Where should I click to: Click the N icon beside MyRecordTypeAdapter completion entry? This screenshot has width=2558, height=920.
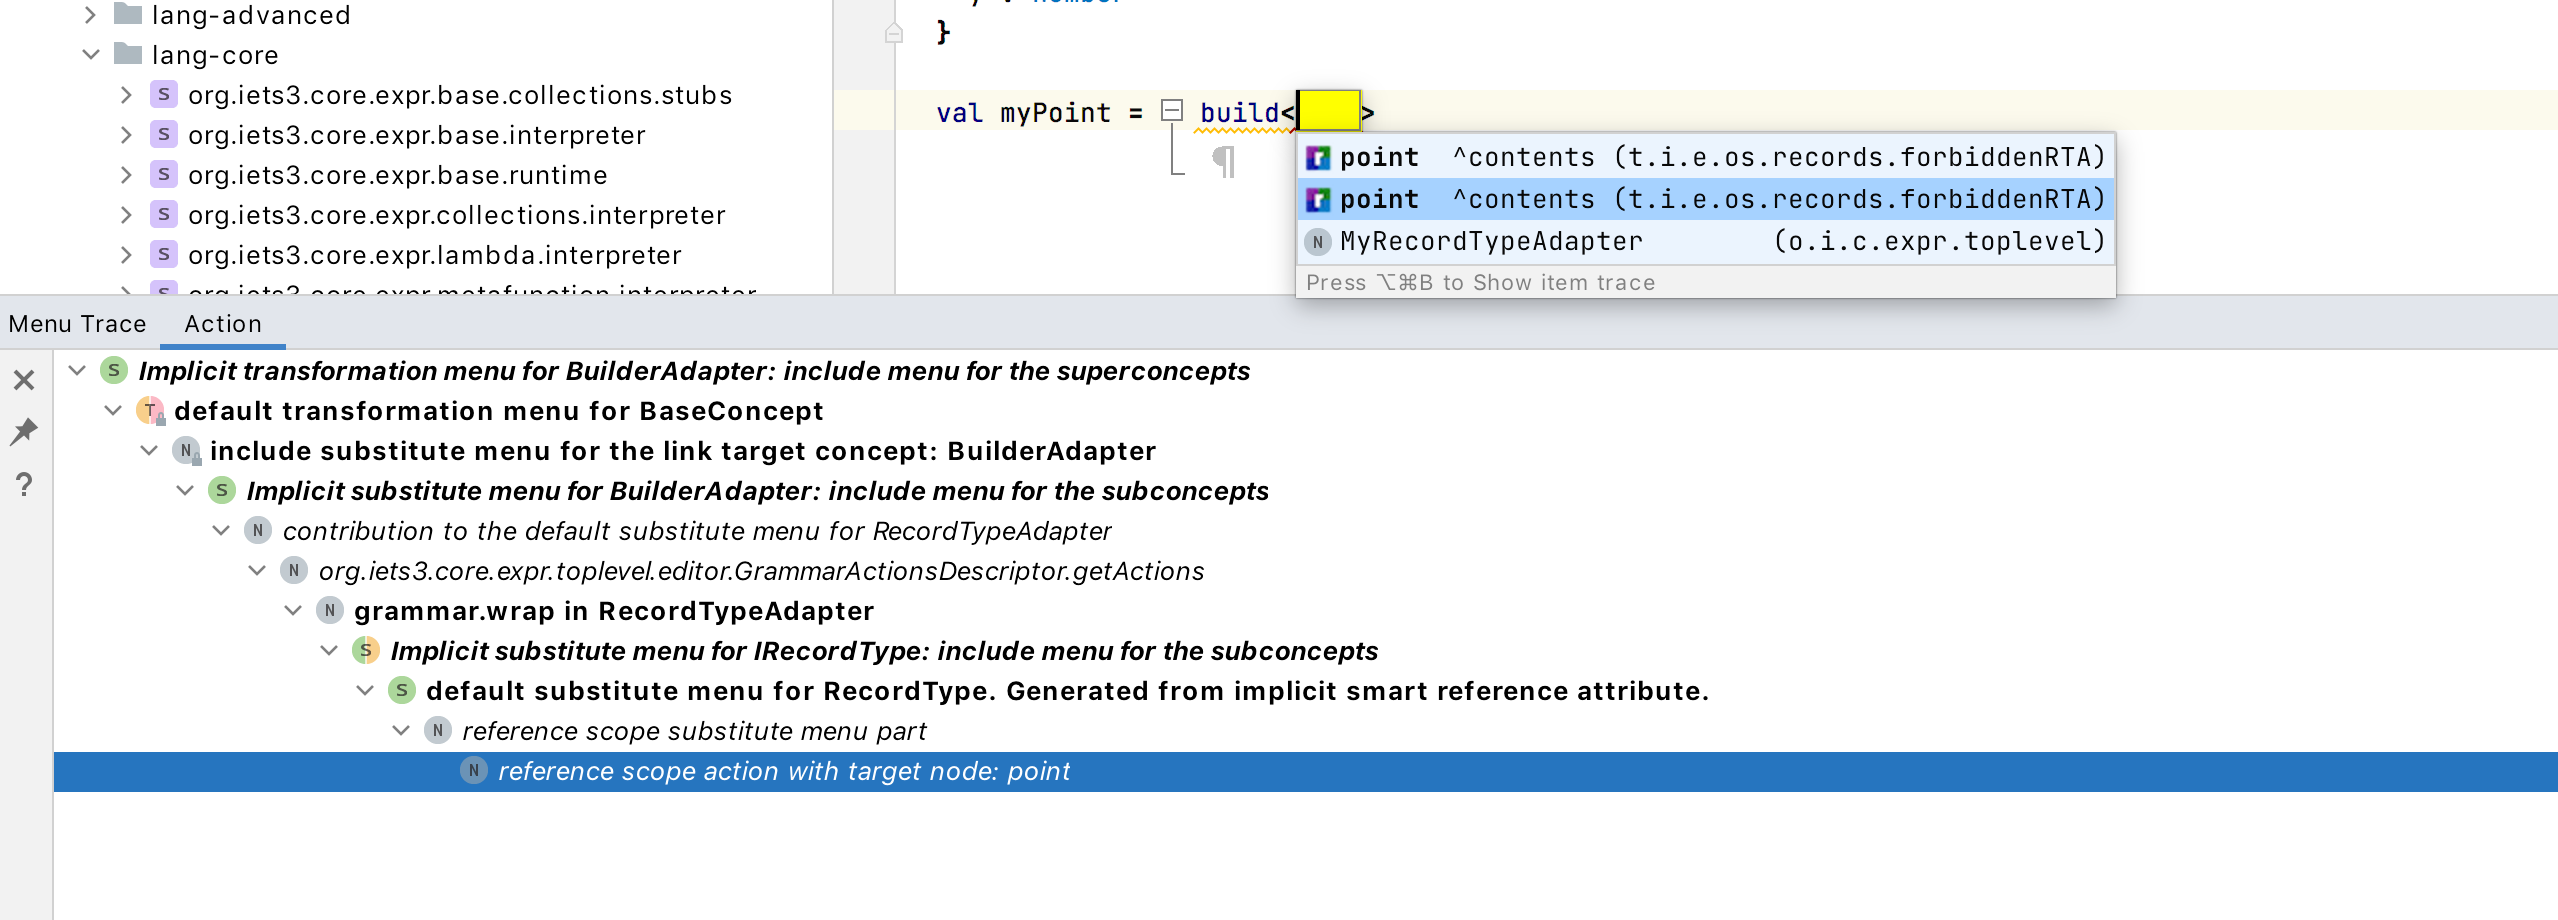1316,240
